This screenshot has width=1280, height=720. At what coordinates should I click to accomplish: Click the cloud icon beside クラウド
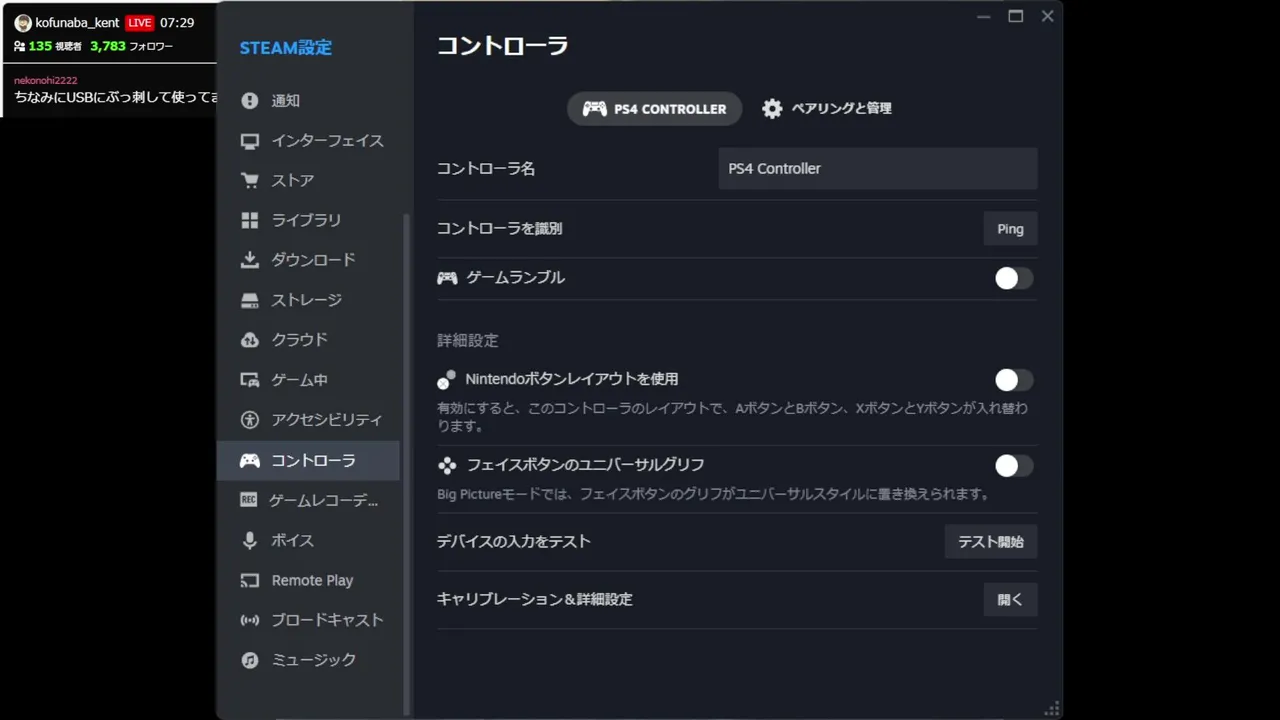[250, 340]
